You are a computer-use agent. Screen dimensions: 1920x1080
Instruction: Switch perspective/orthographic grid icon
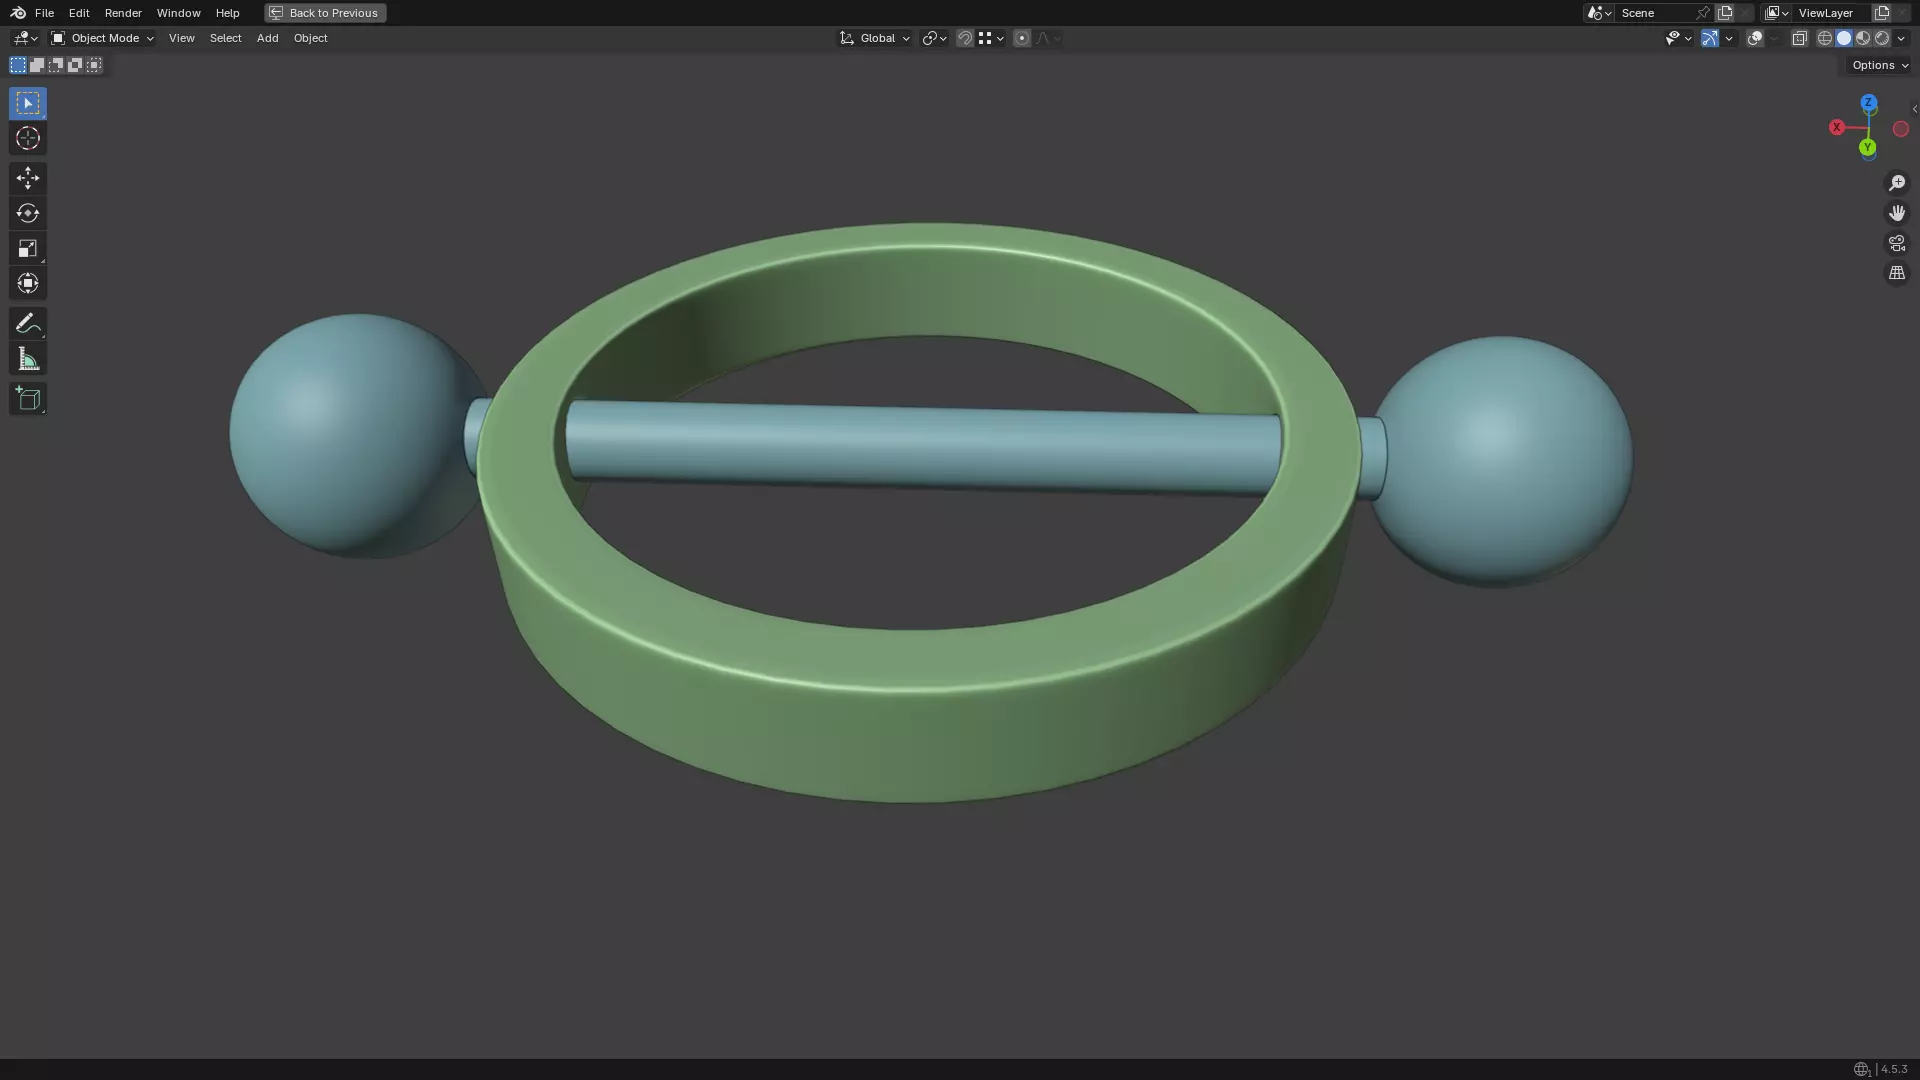click(x=1897, y=273)
